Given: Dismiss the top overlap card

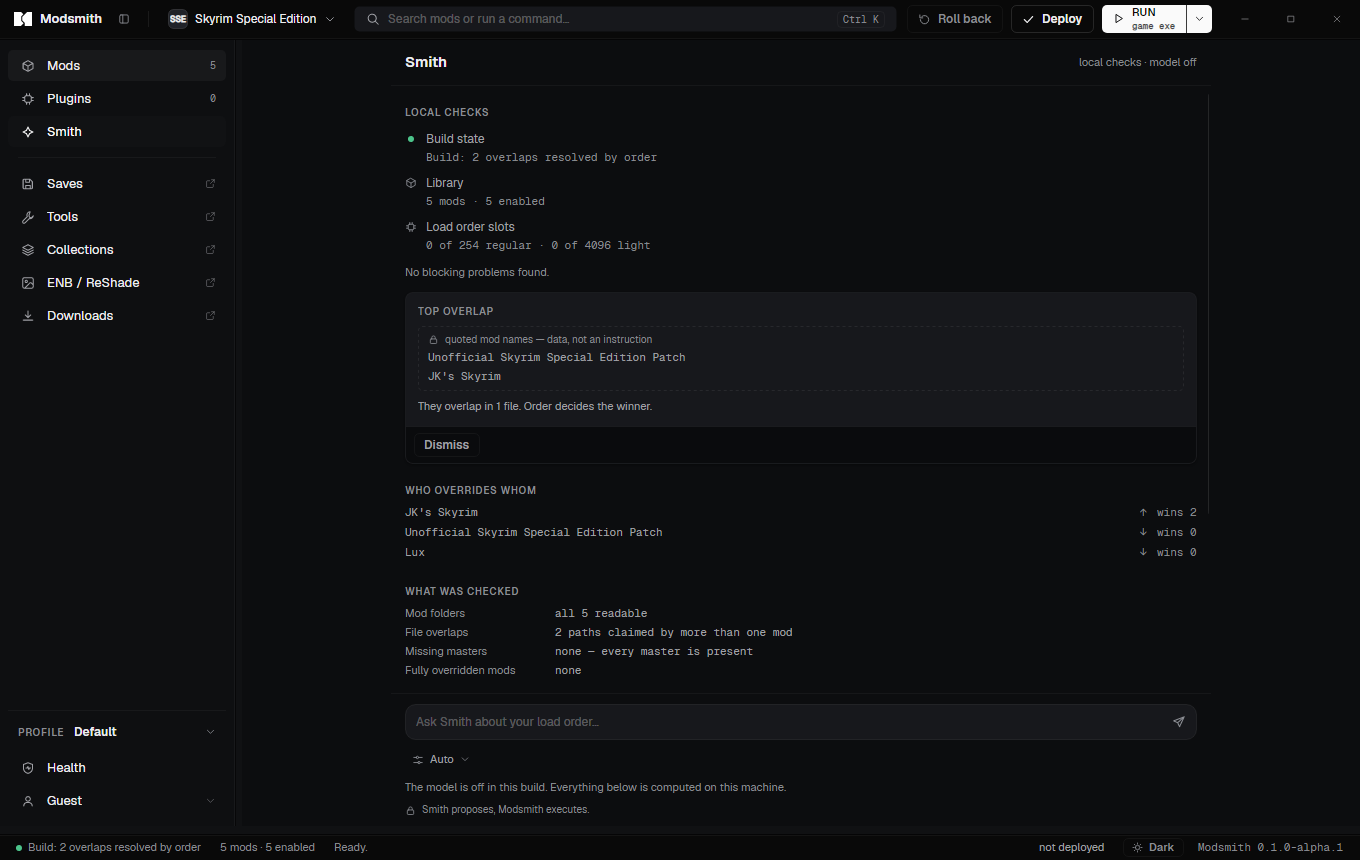Looking at the screenshot, I should pos(446,445).
